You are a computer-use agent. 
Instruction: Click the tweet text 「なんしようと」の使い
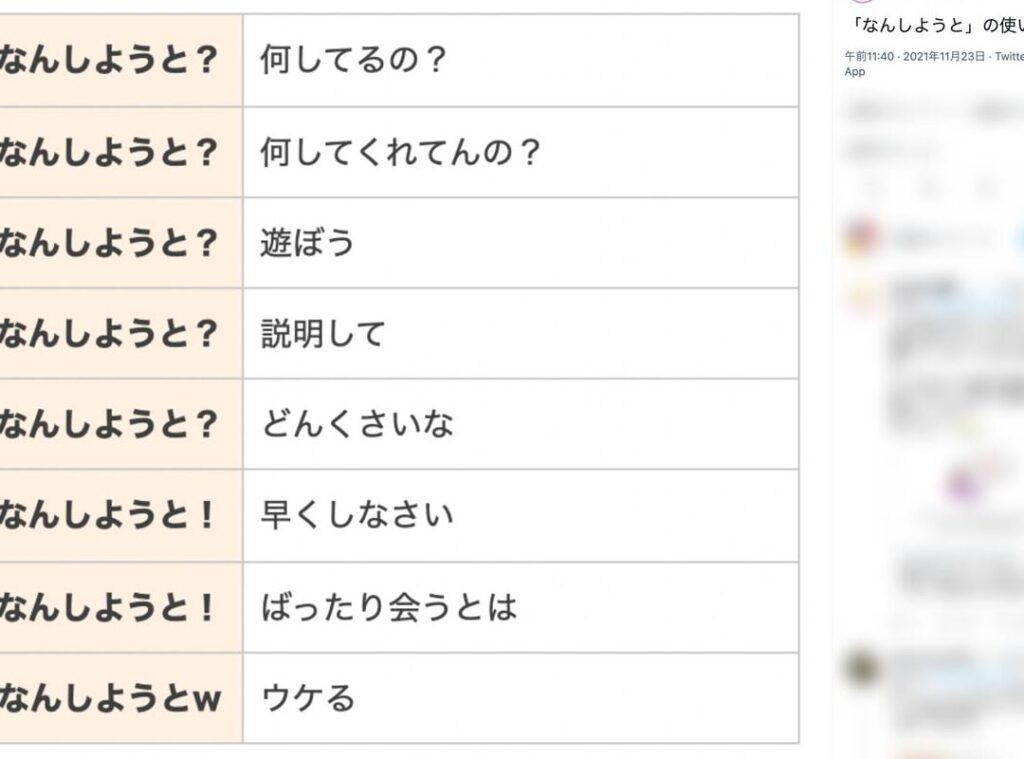(935, 24)
